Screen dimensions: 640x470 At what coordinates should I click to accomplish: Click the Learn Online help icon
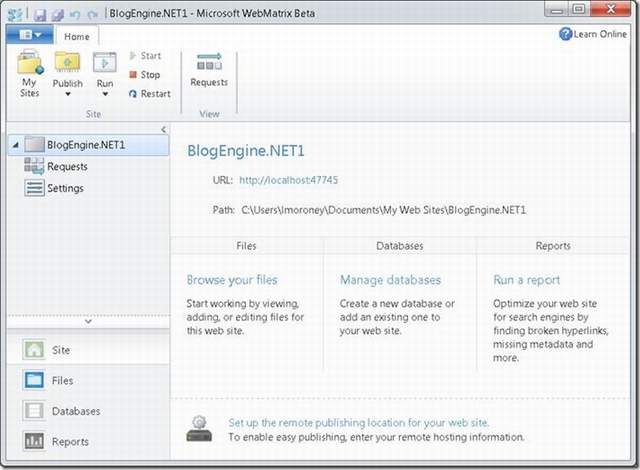point(565,34)
